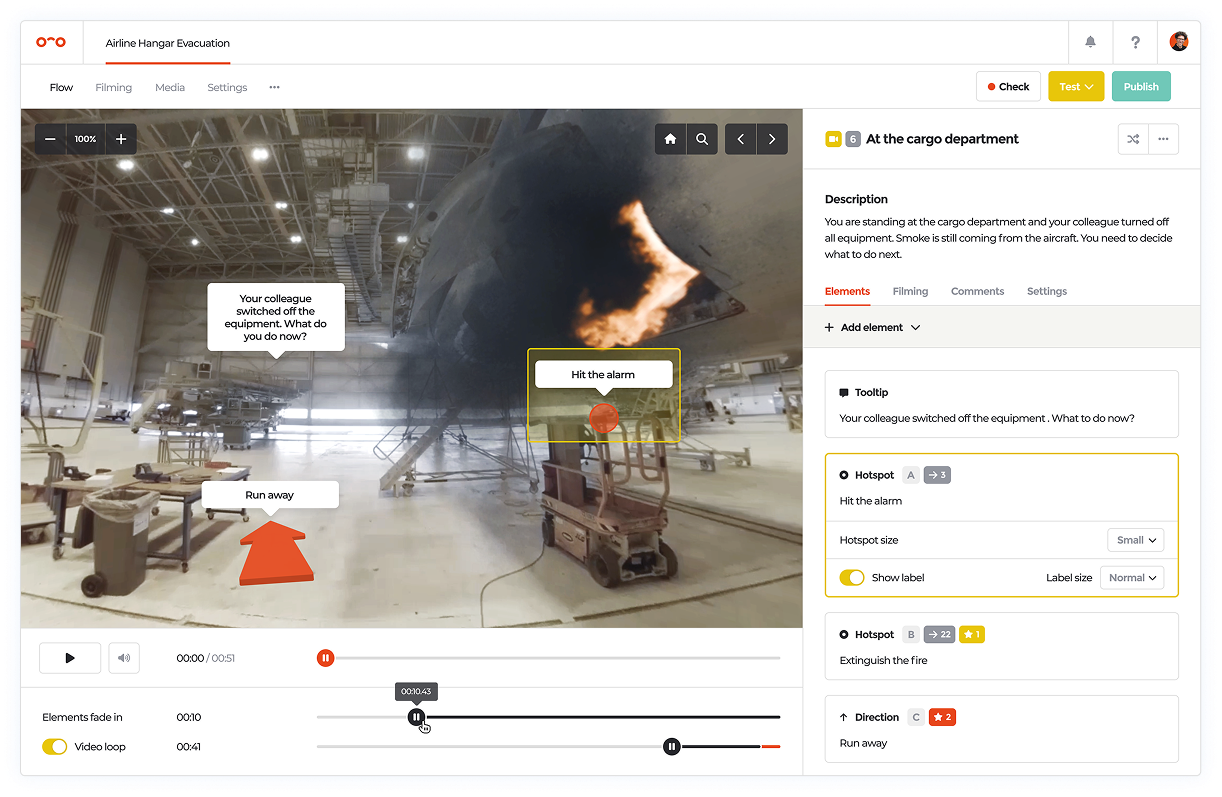Screen dimensions: 1222x797
Task: Open help question mark icon
Action: [1135, 42]
